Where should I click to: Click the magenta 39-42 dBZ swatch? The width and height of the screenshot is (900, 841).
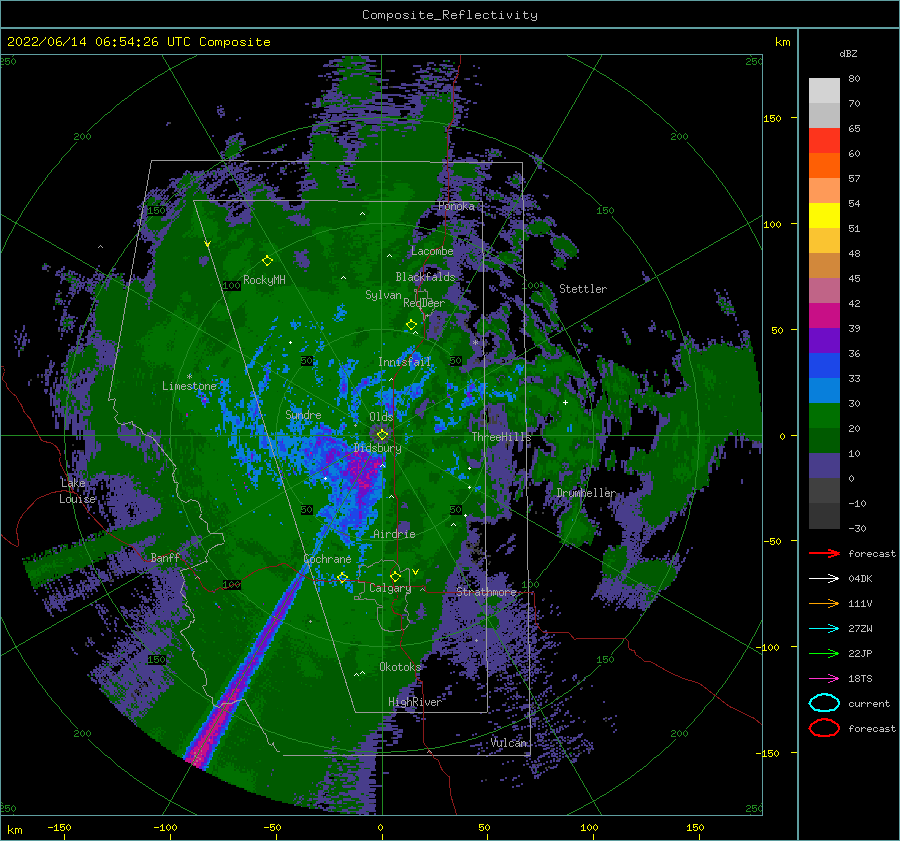pos(824,316)
